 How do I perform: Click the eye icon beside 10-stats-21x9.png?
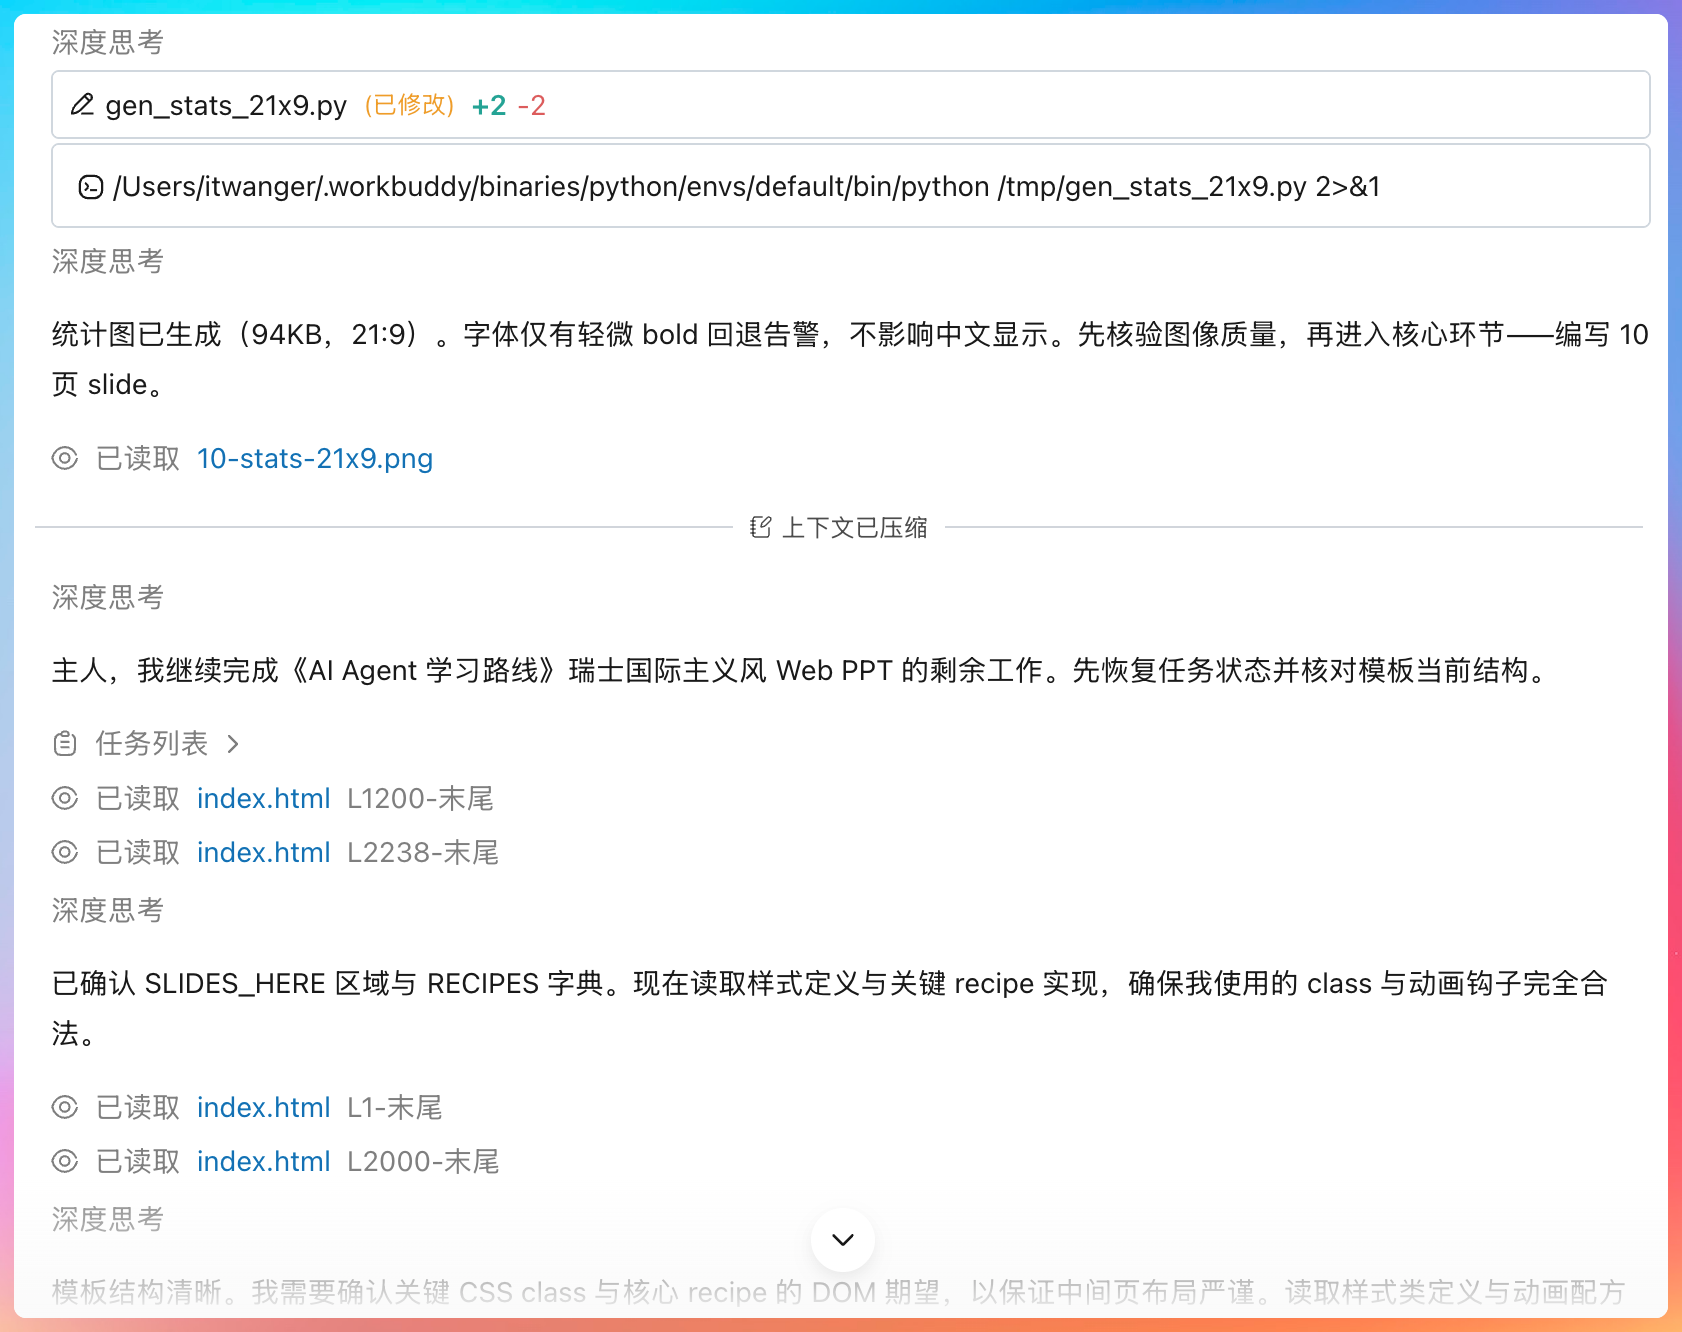pyautogui.click(x=65, y=458)
